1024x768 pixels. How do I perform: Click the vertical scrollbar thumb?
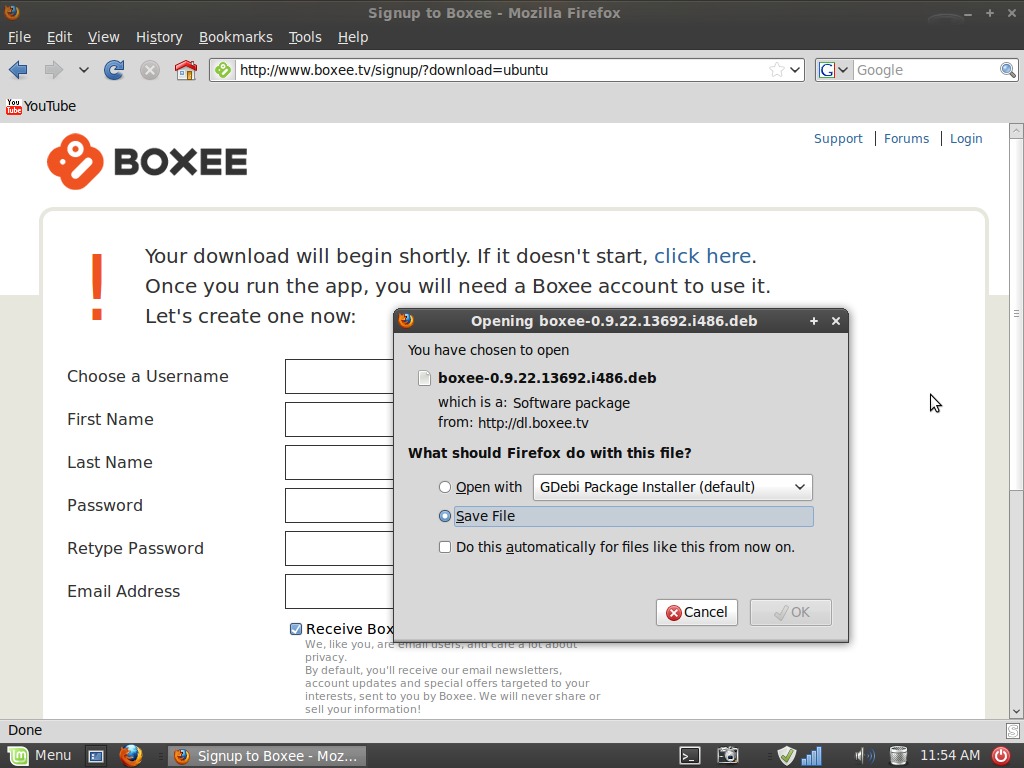tap(1016, 313)
